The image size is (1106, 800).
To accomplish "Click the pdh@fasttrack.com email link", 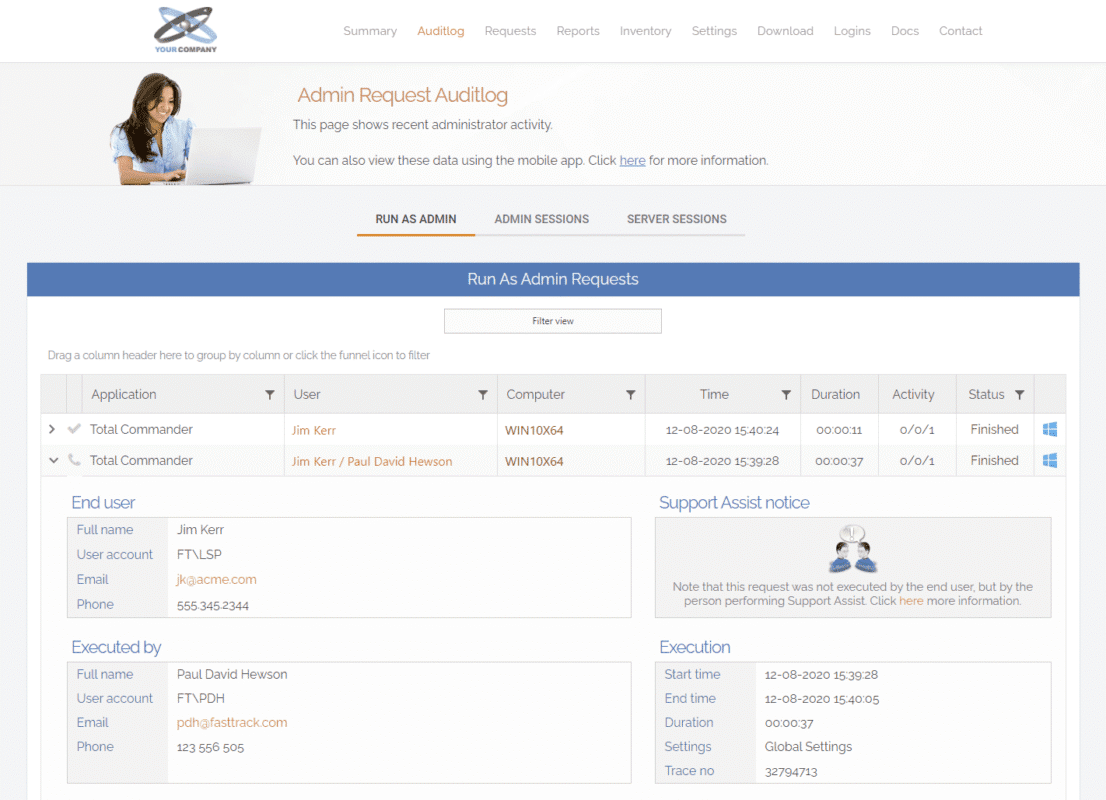I will (232, 722).
